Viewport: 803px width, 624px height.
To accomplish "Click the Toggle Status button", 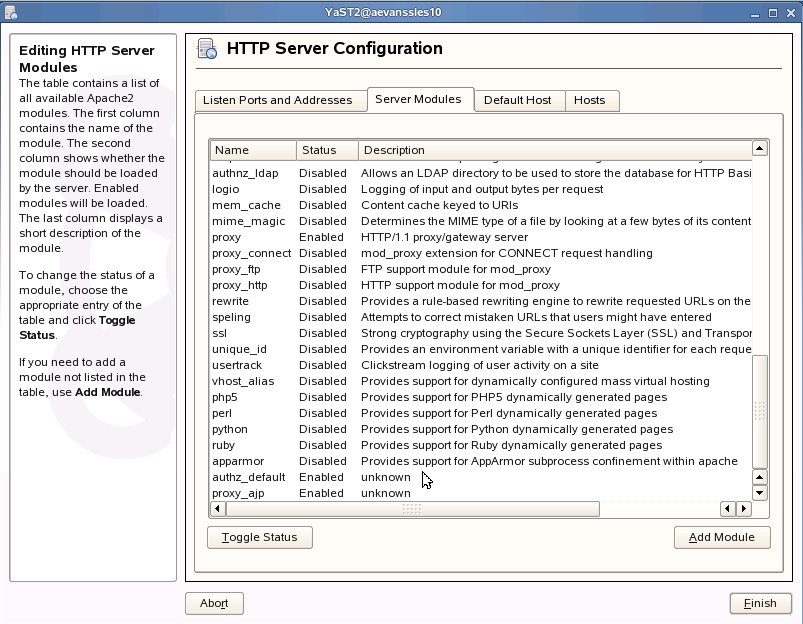I will 260,537.
